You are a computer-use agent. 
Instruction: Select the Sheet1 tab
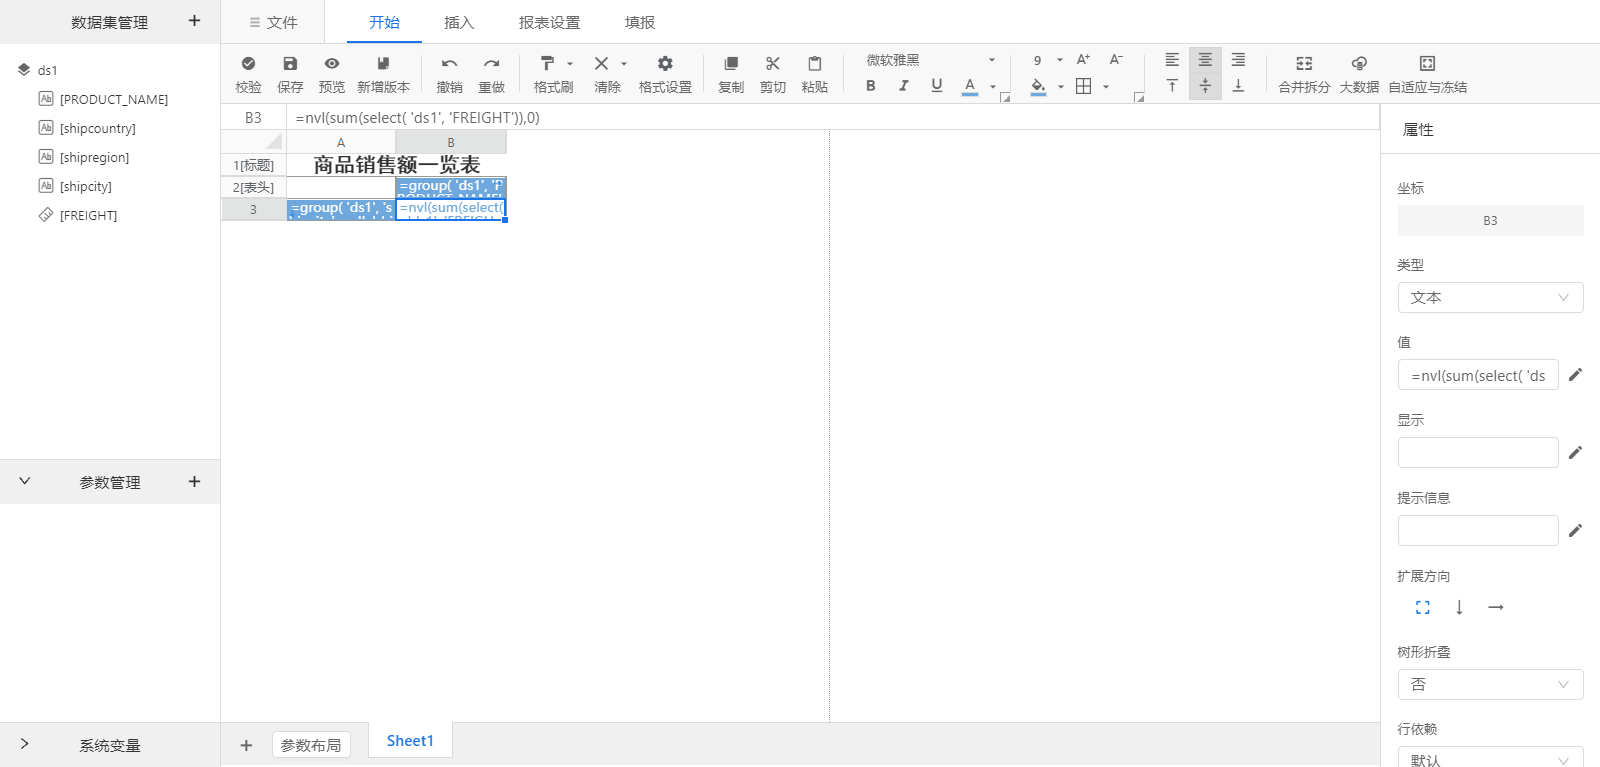point(410,741)
